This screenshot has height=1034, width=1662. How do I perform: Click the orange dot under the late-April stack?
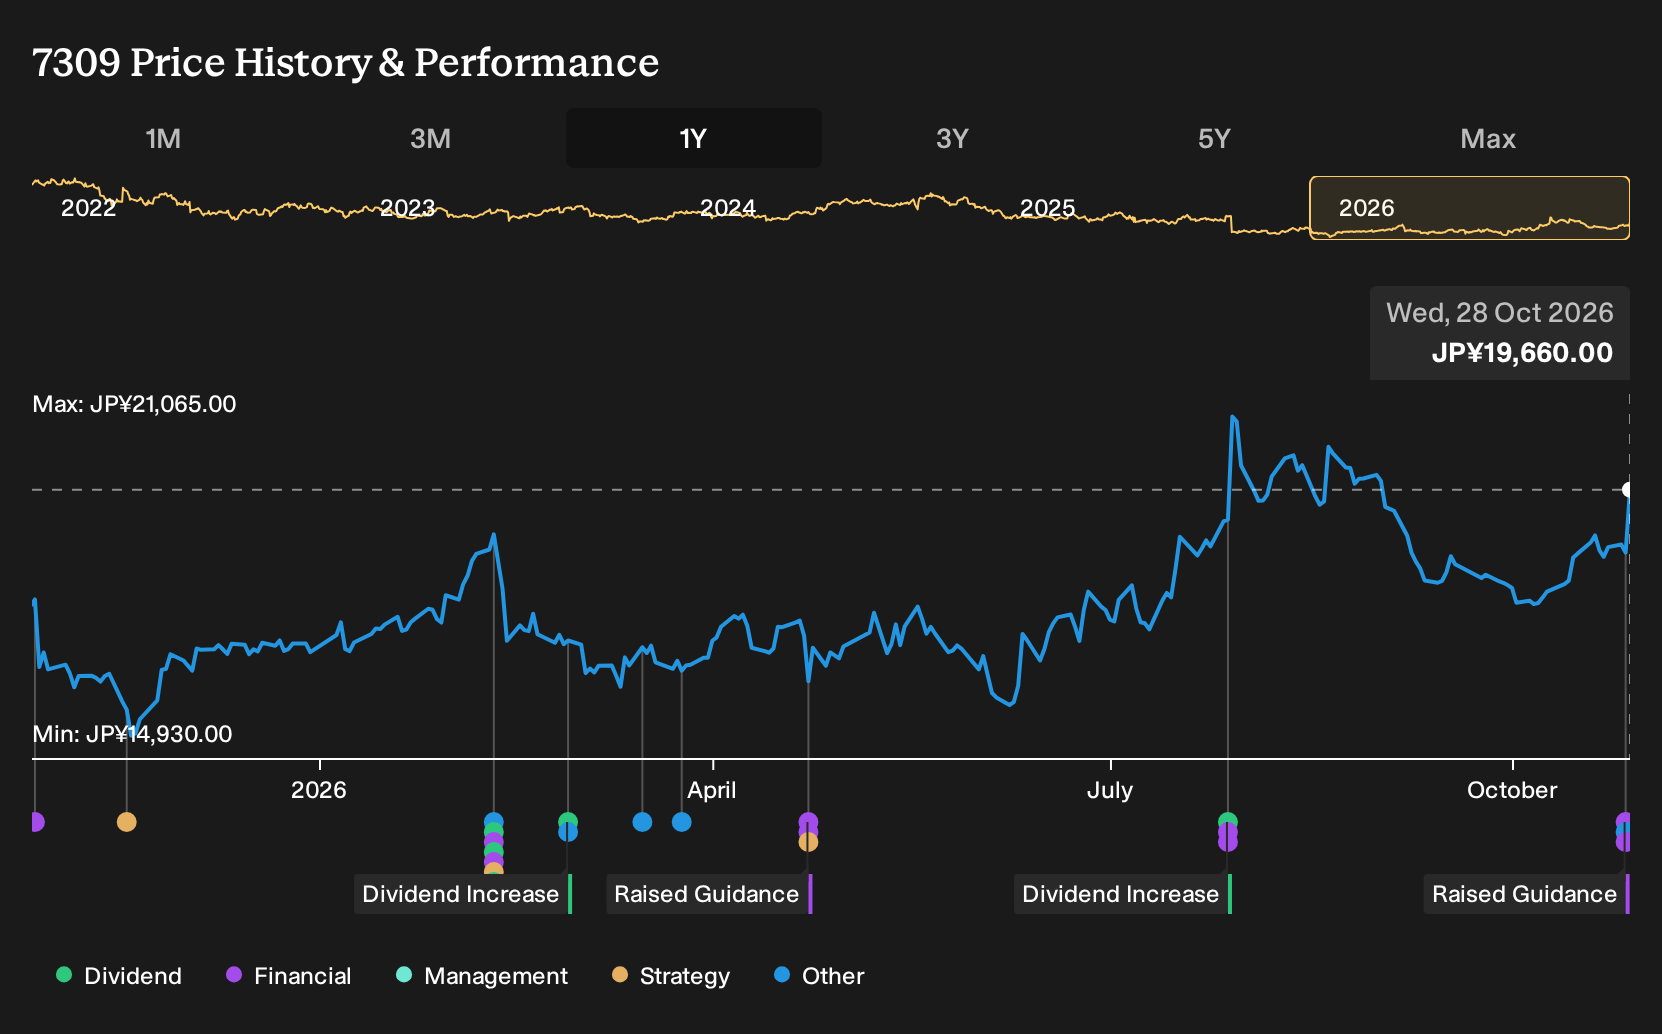click(808, 843)
